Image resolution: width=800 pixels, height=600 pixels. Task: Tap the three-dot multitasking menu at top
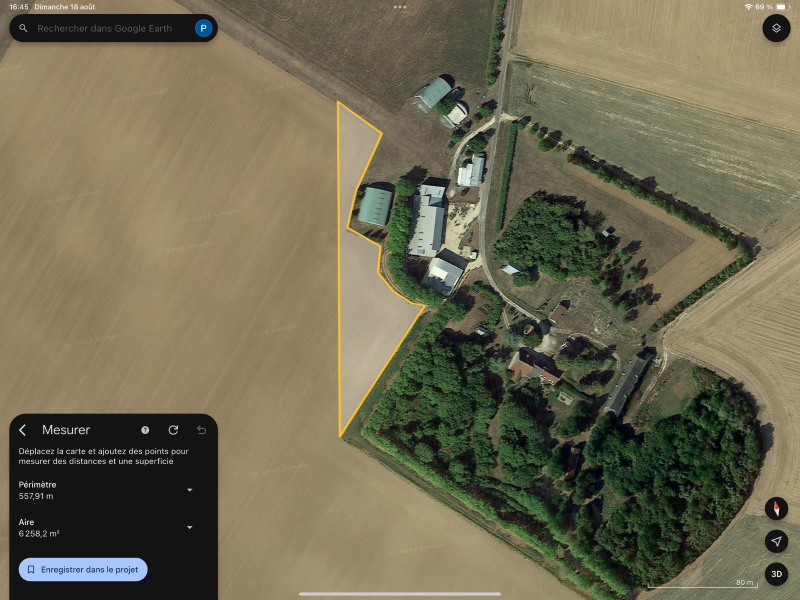click(x=400, y=7)
